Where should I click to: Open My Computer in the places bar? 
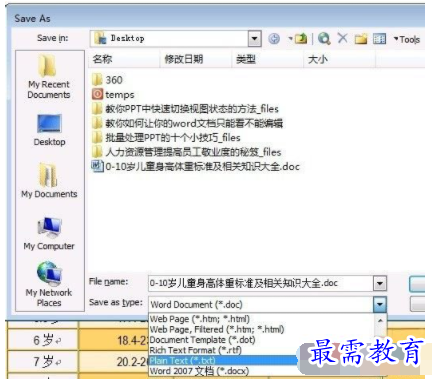49,233
